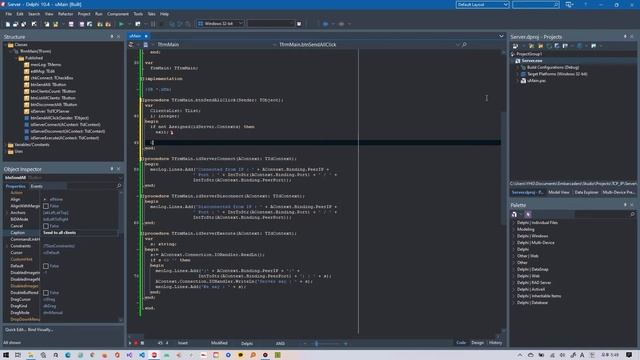Screen dimensions: 640x360
Task: Click the record macro red icon in status bar
Action: [136, 343]
